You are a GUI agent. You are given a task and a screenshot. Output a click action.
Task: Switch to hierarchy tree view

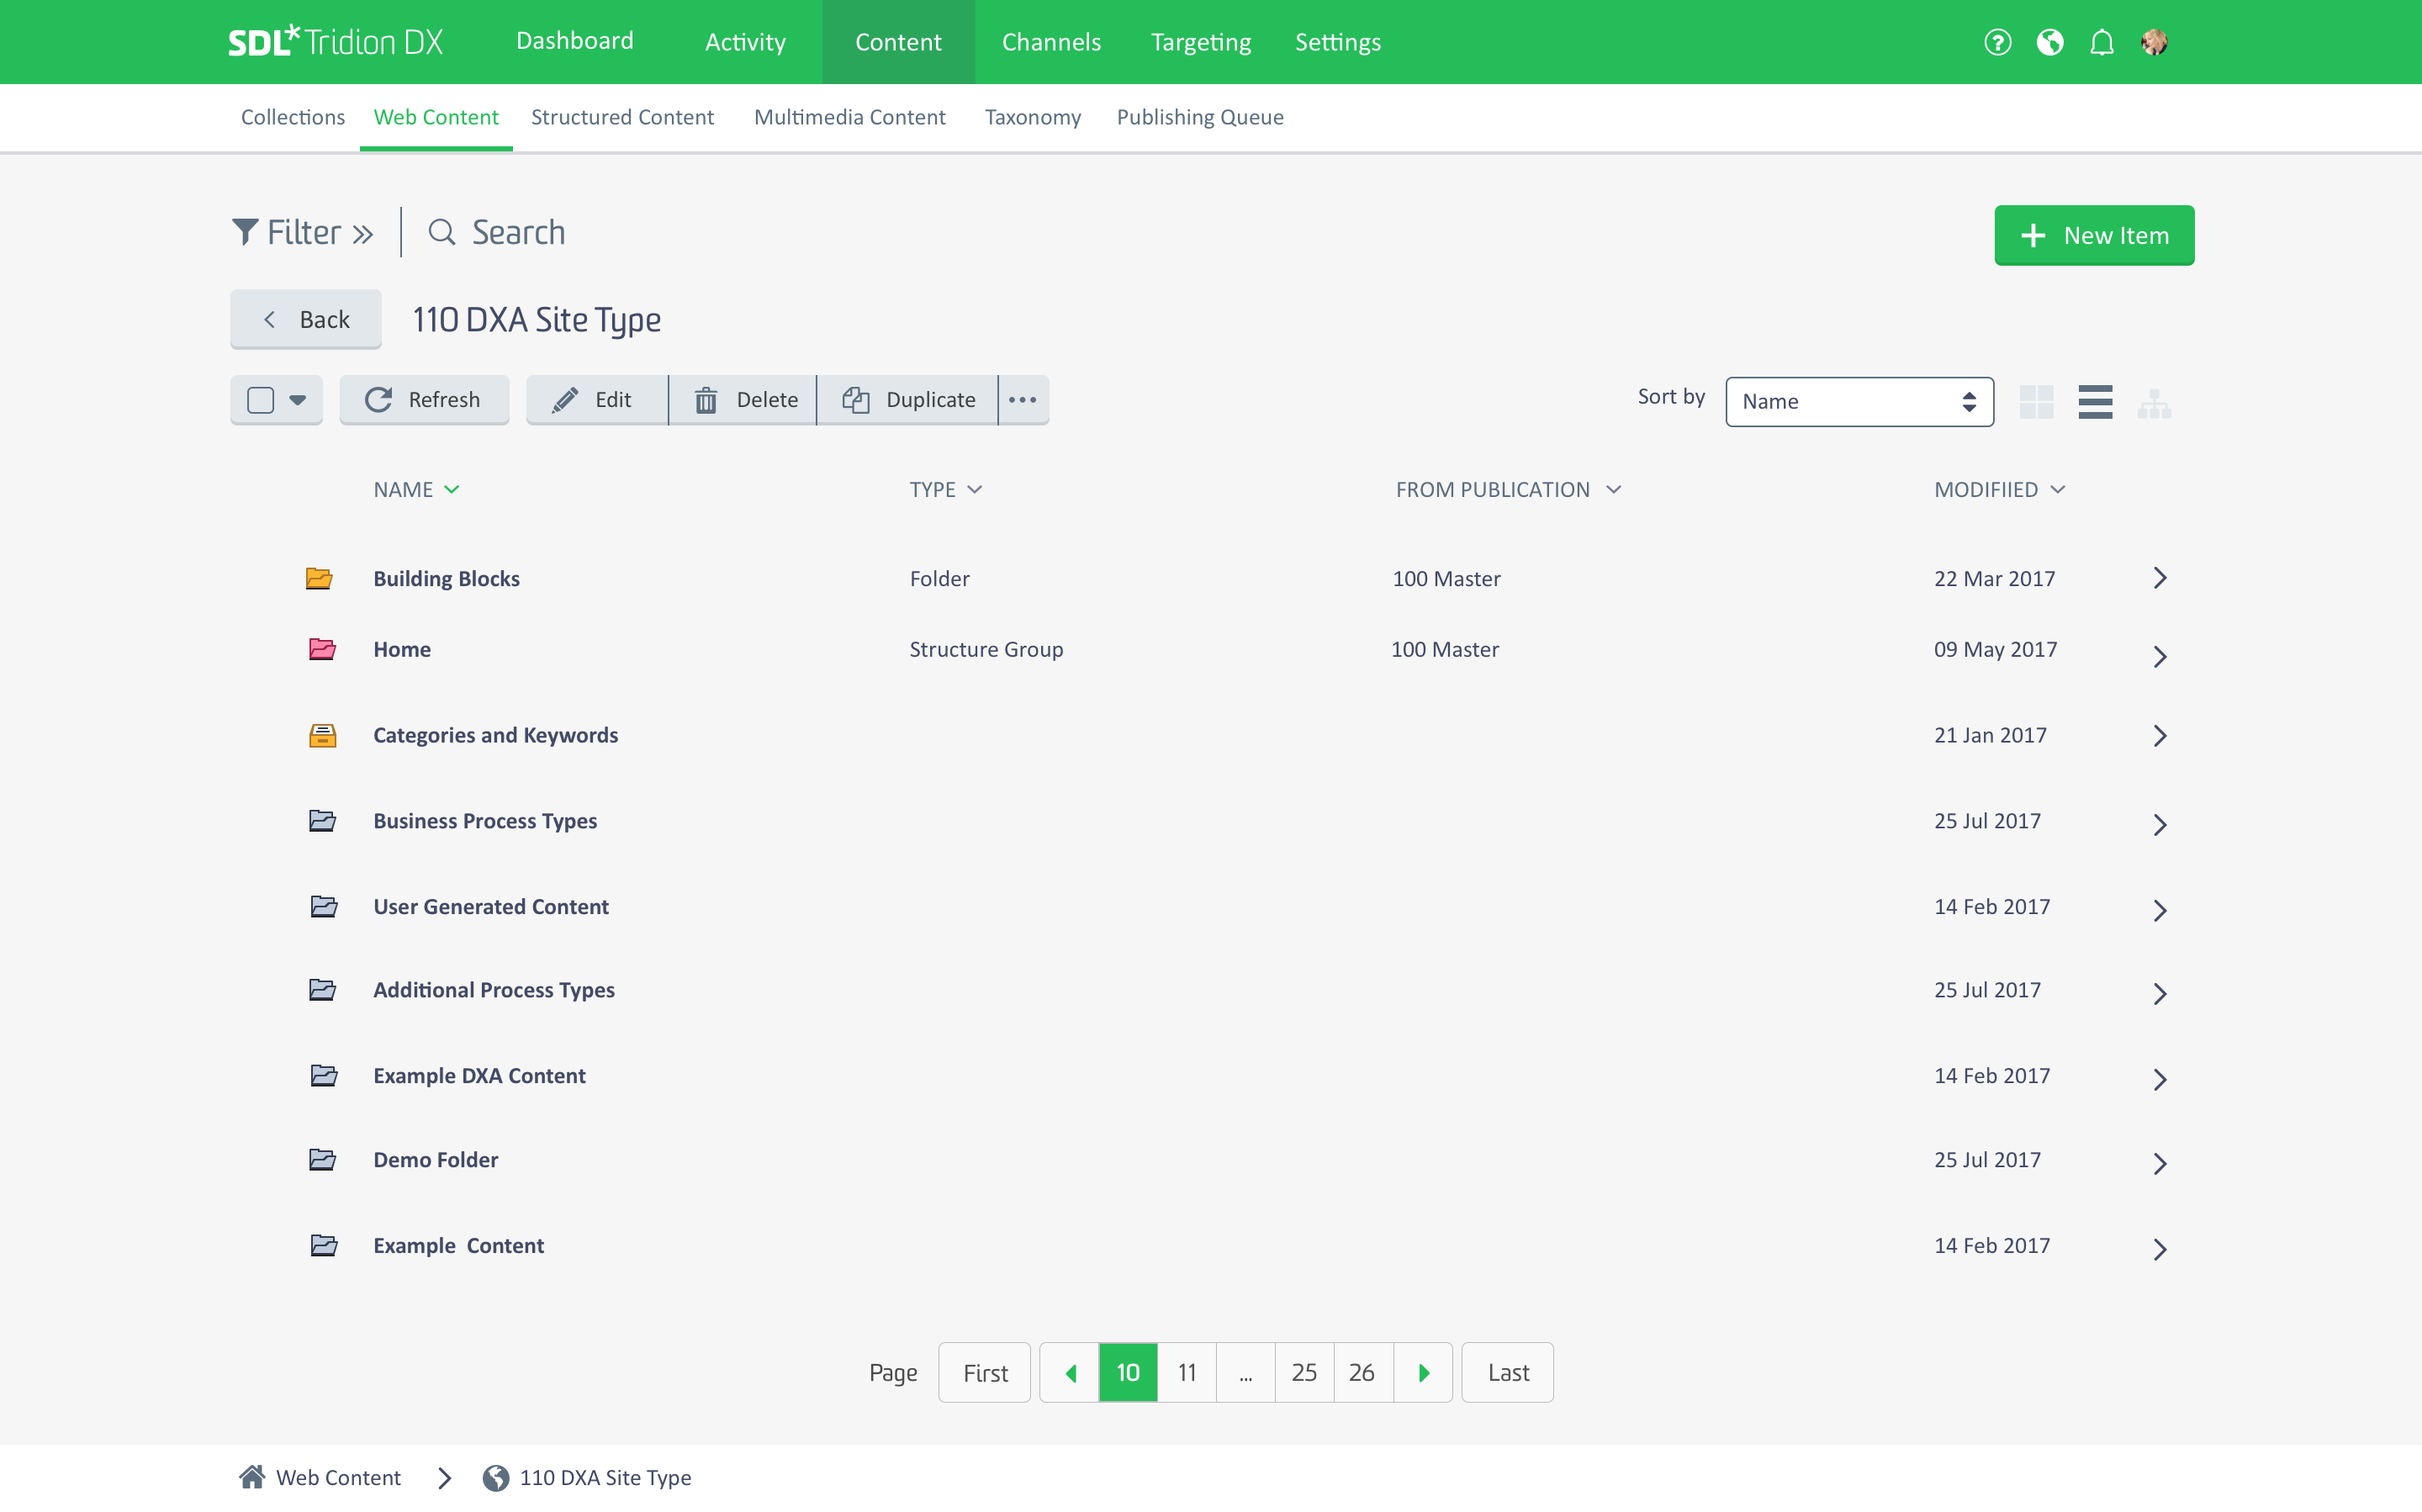point(2154,403)
